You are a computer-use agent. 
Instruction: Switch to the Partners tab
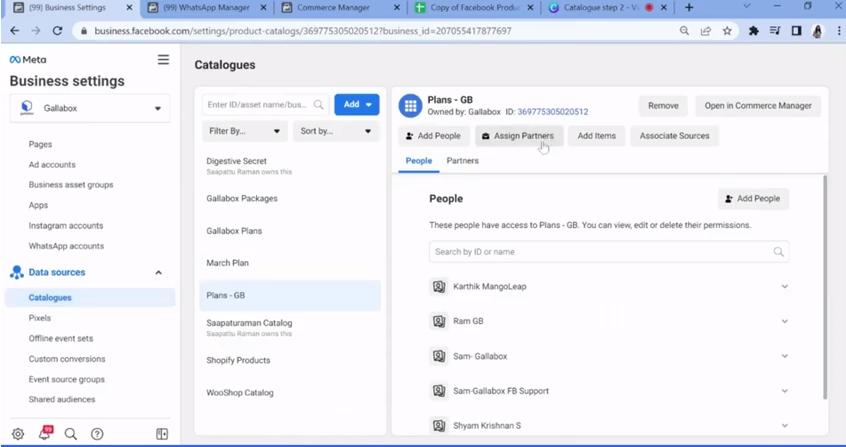[x=462, y=161]
